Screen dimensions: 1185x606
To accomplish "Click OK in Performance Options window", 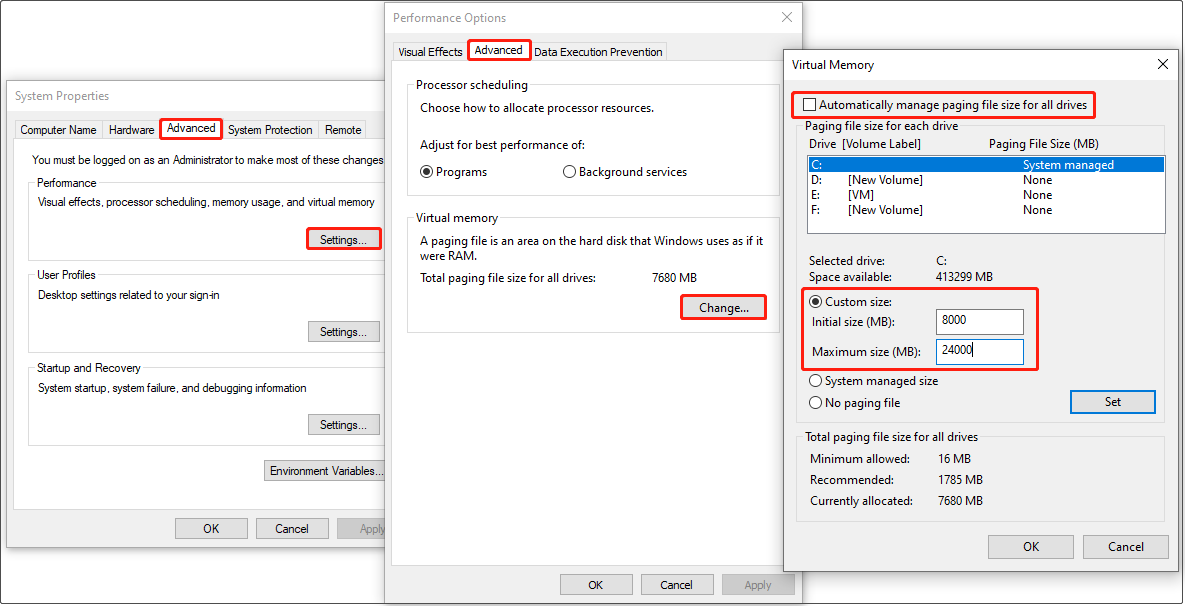I will 596,585.
